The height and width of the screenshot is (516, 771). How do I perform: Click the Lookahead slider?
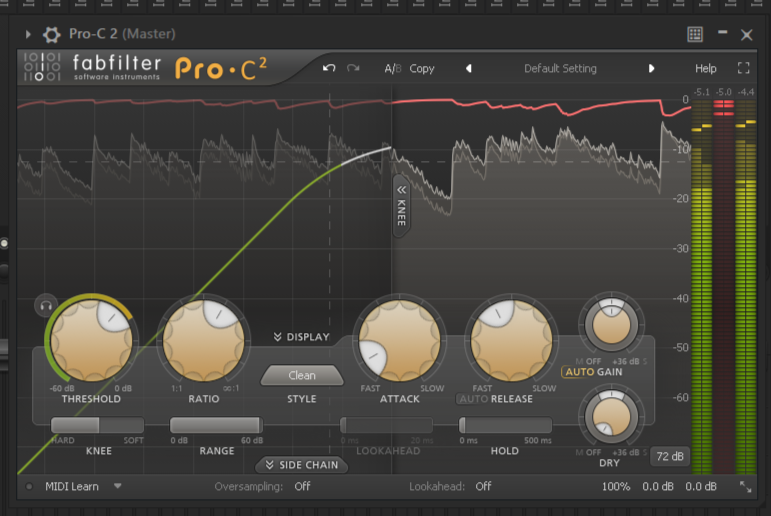[x=386, y=425]
